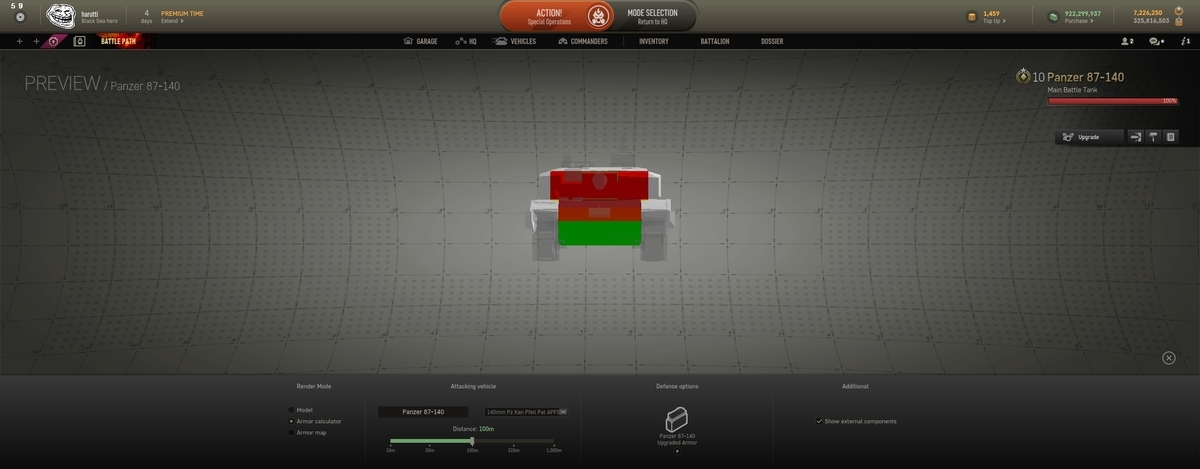
Task: Open the boxed lock icon beside Battle Path
Action: point(79,41)
